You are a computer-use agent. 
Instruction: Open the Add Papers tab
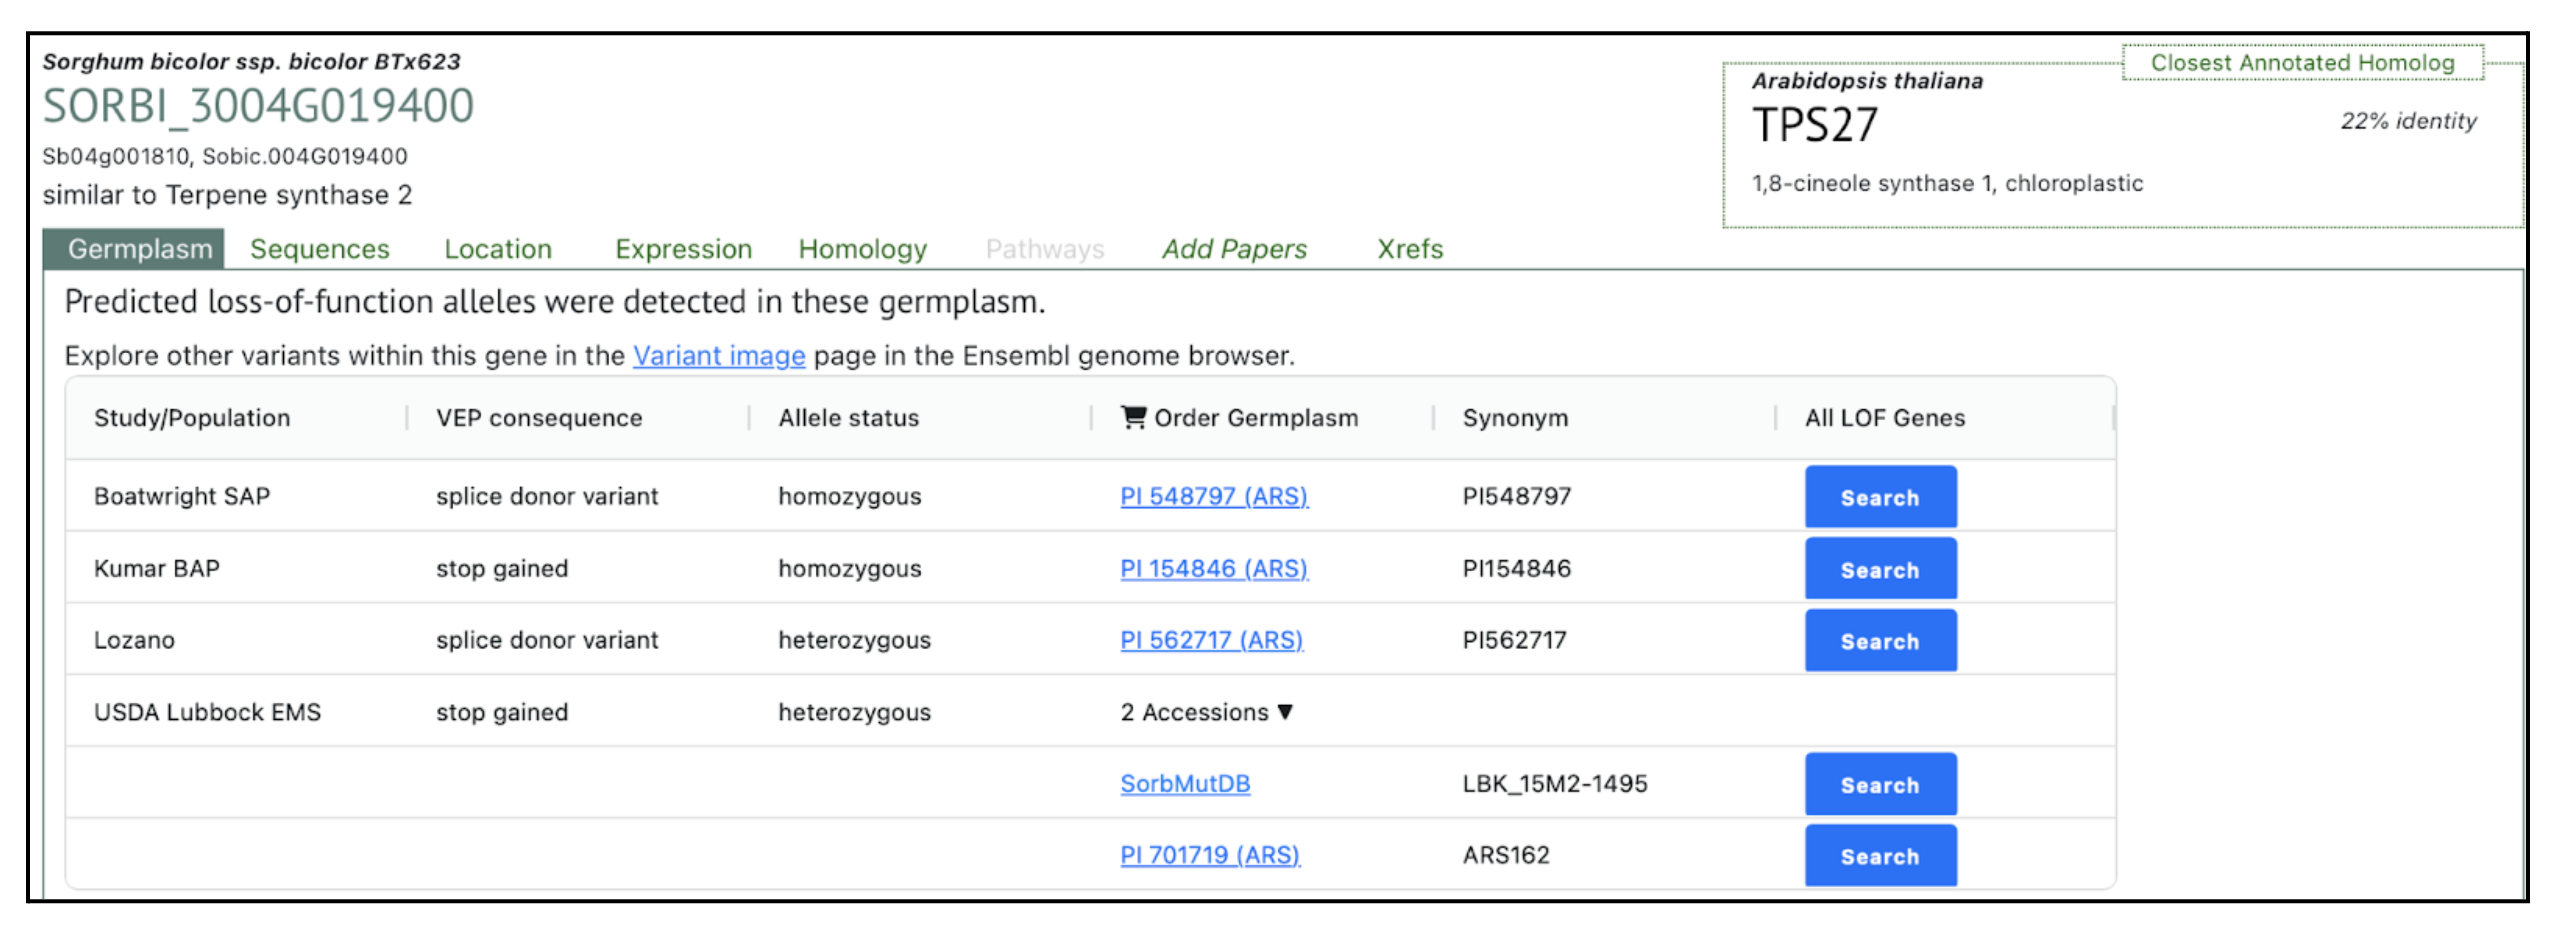1233,249
